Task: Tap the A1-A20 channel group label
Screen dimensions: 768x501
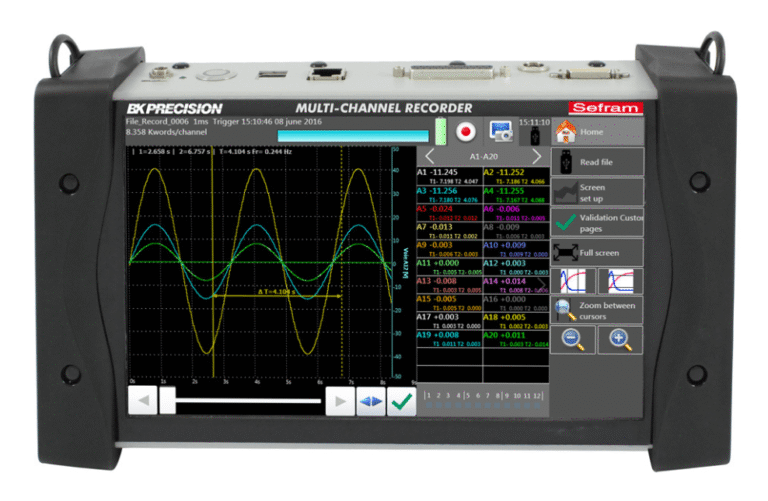Action: pyautogui.click(x=483, y=157)
